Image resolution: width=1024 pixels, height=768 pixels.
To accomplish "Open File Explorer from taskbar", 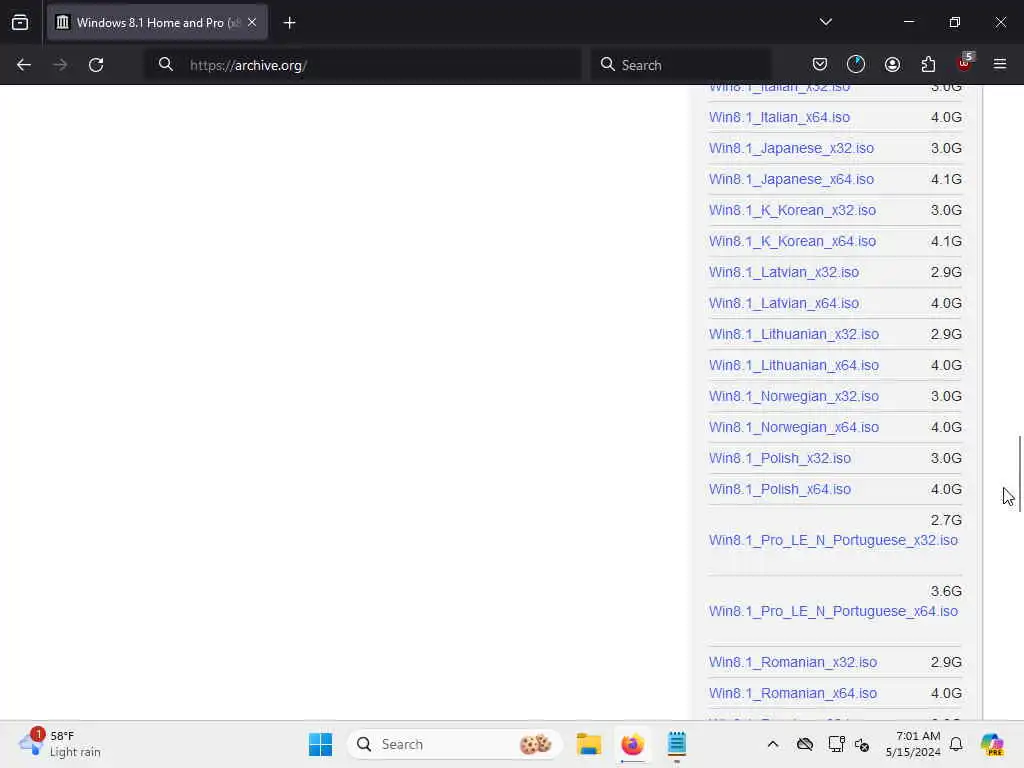I will pyautogui.click(x=588, y=744).
